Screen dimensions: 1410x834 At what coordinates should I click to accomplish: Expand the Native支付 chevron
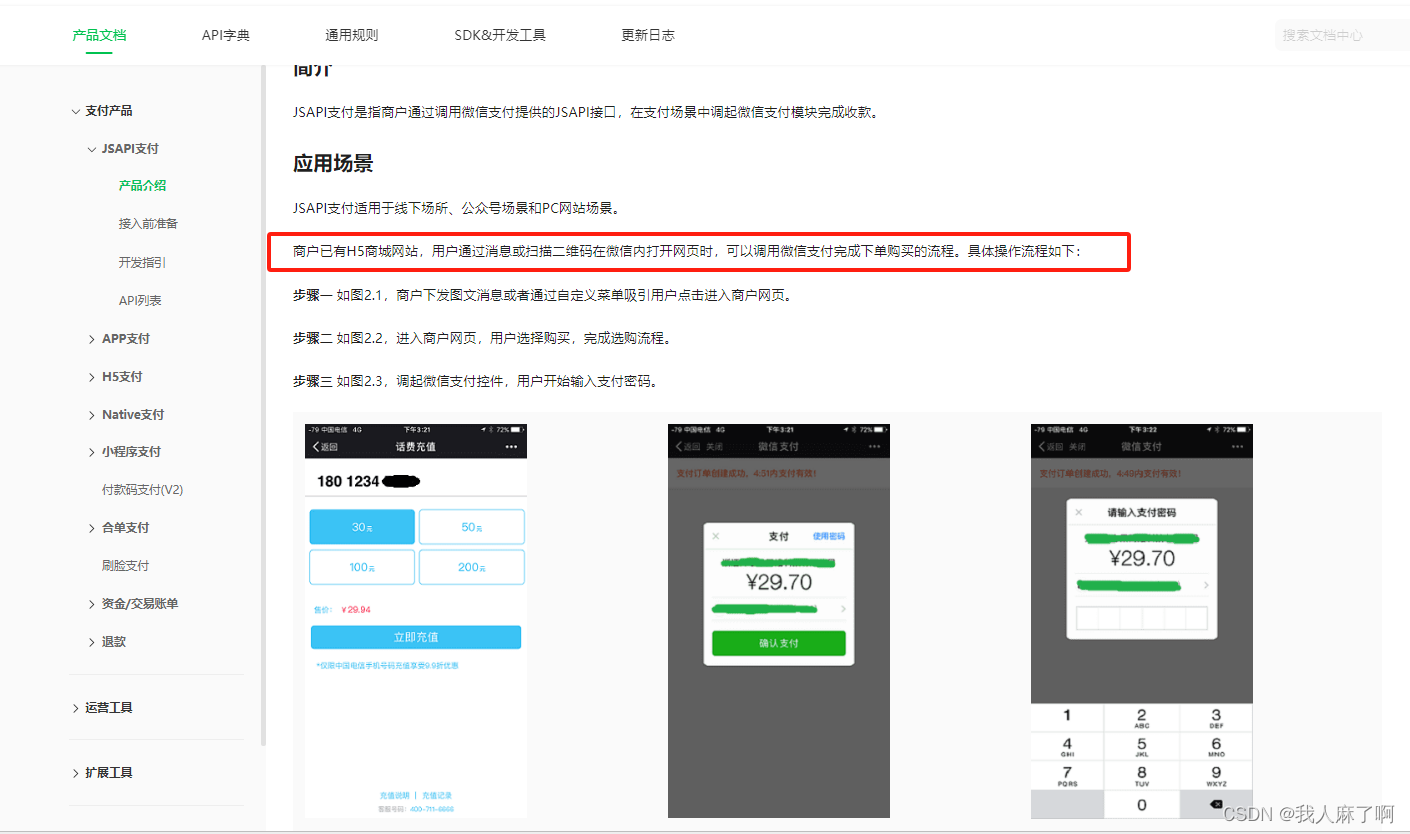click(x=92, y=415)
